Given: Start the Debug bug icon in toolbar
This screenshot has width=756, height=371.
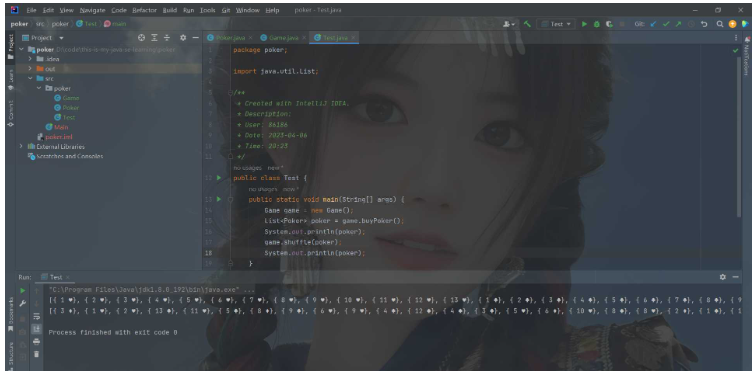Looking at the screenshot, I should point(596,24).
